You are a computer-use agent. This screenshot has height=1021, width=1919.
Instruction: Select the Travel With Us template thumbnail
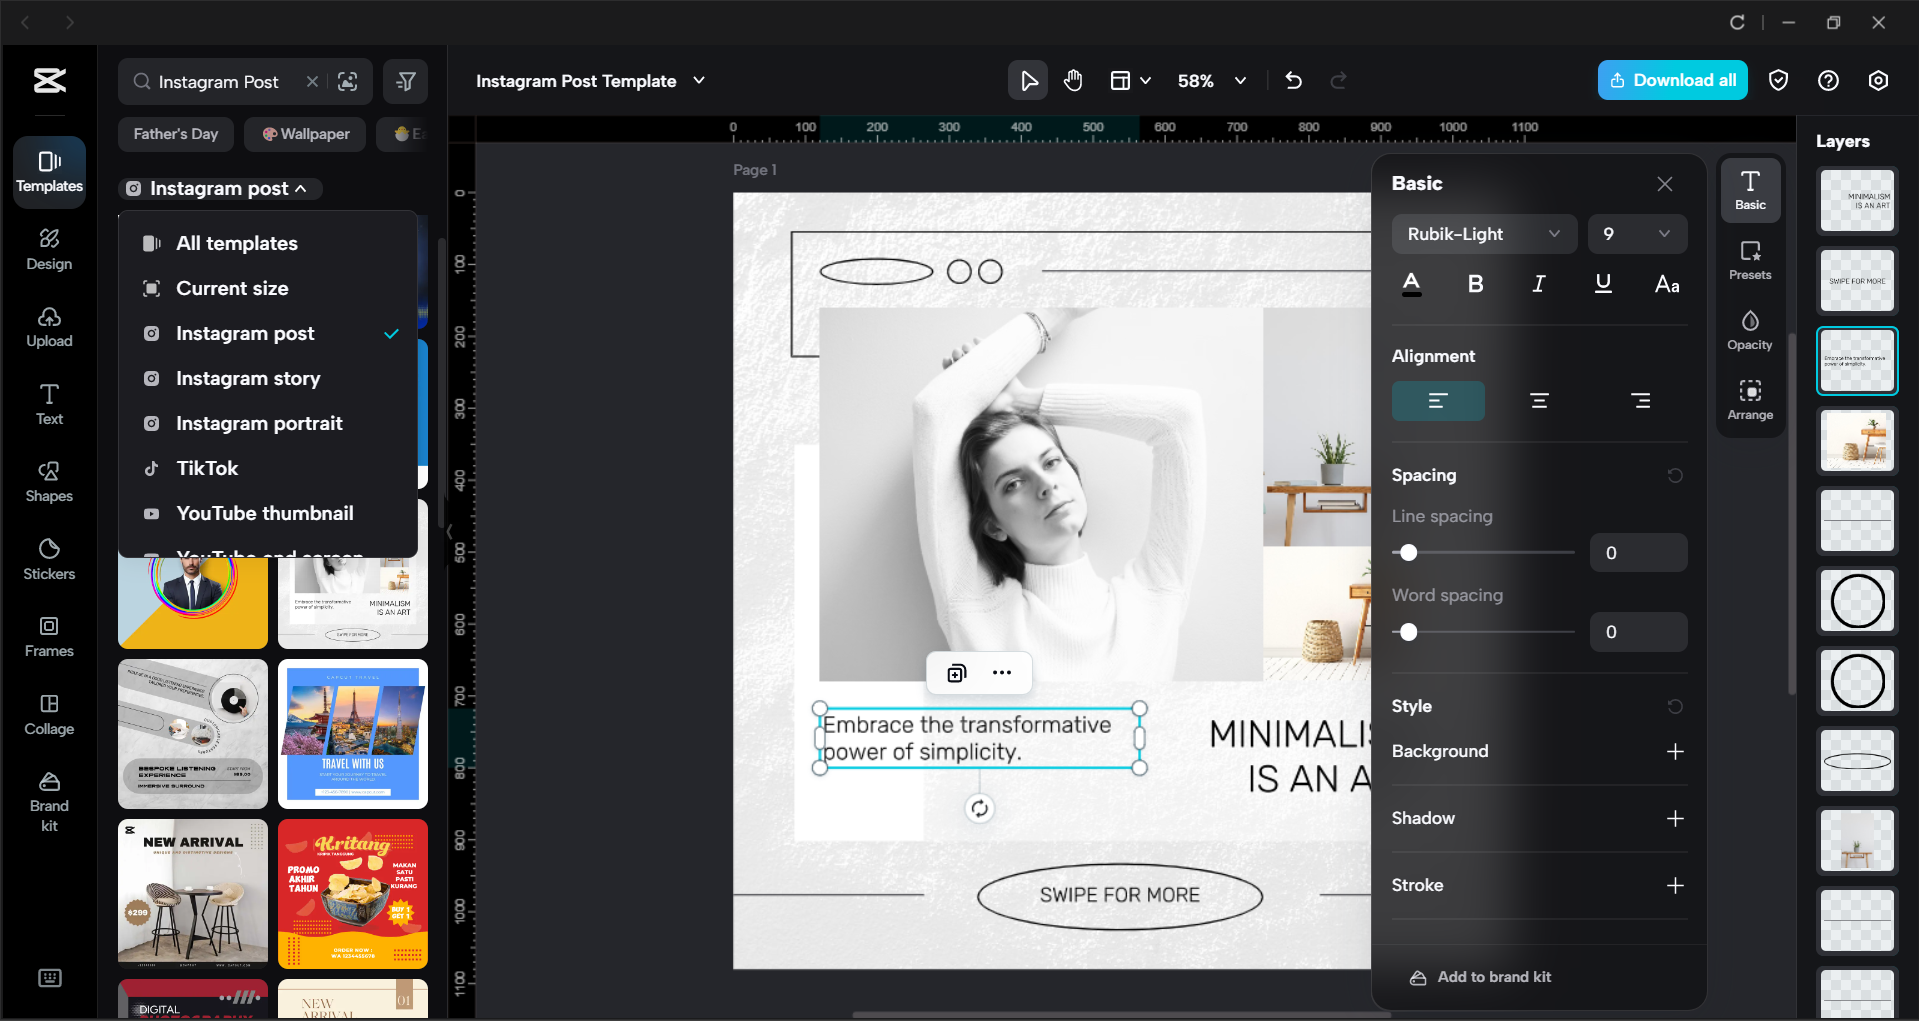tap(352, 734)
